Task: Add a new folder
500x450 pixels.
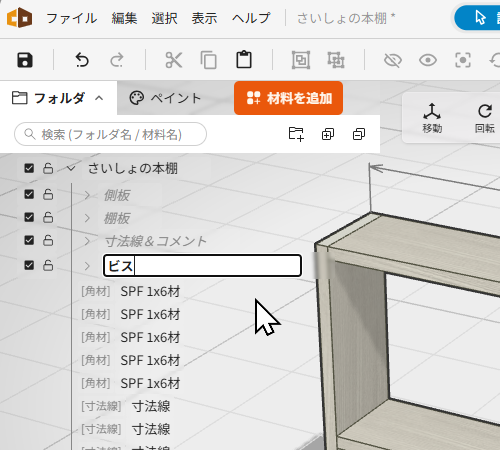Action: coord(296,134)
